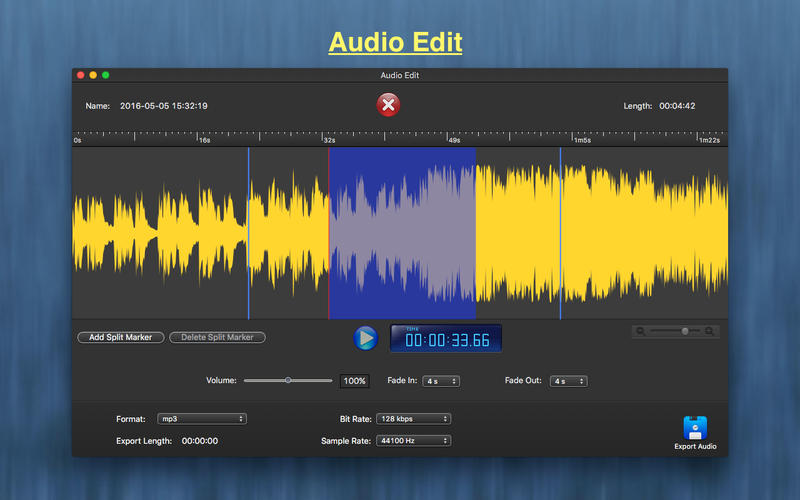Click the blue split marker near 1m5s
800x500 pixels.
pyautogui.click(x=560, y=233)
